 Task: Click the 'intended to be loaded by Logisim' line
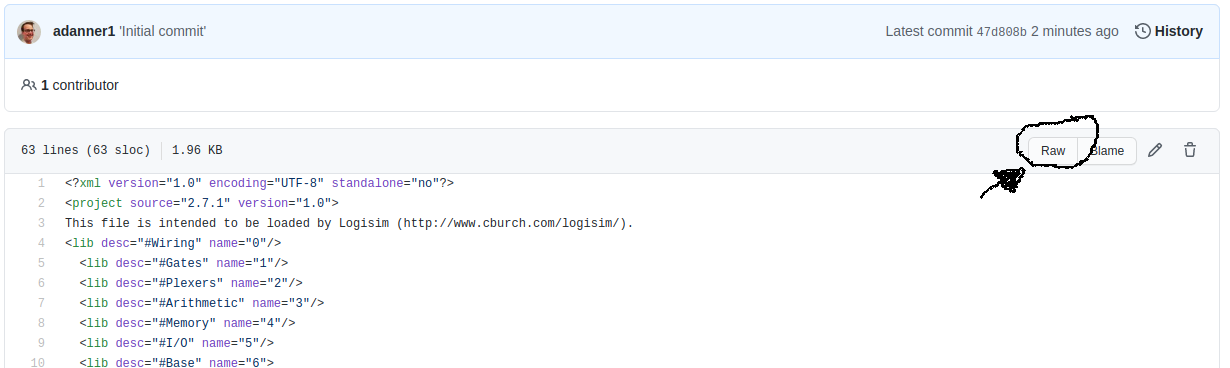349,223
